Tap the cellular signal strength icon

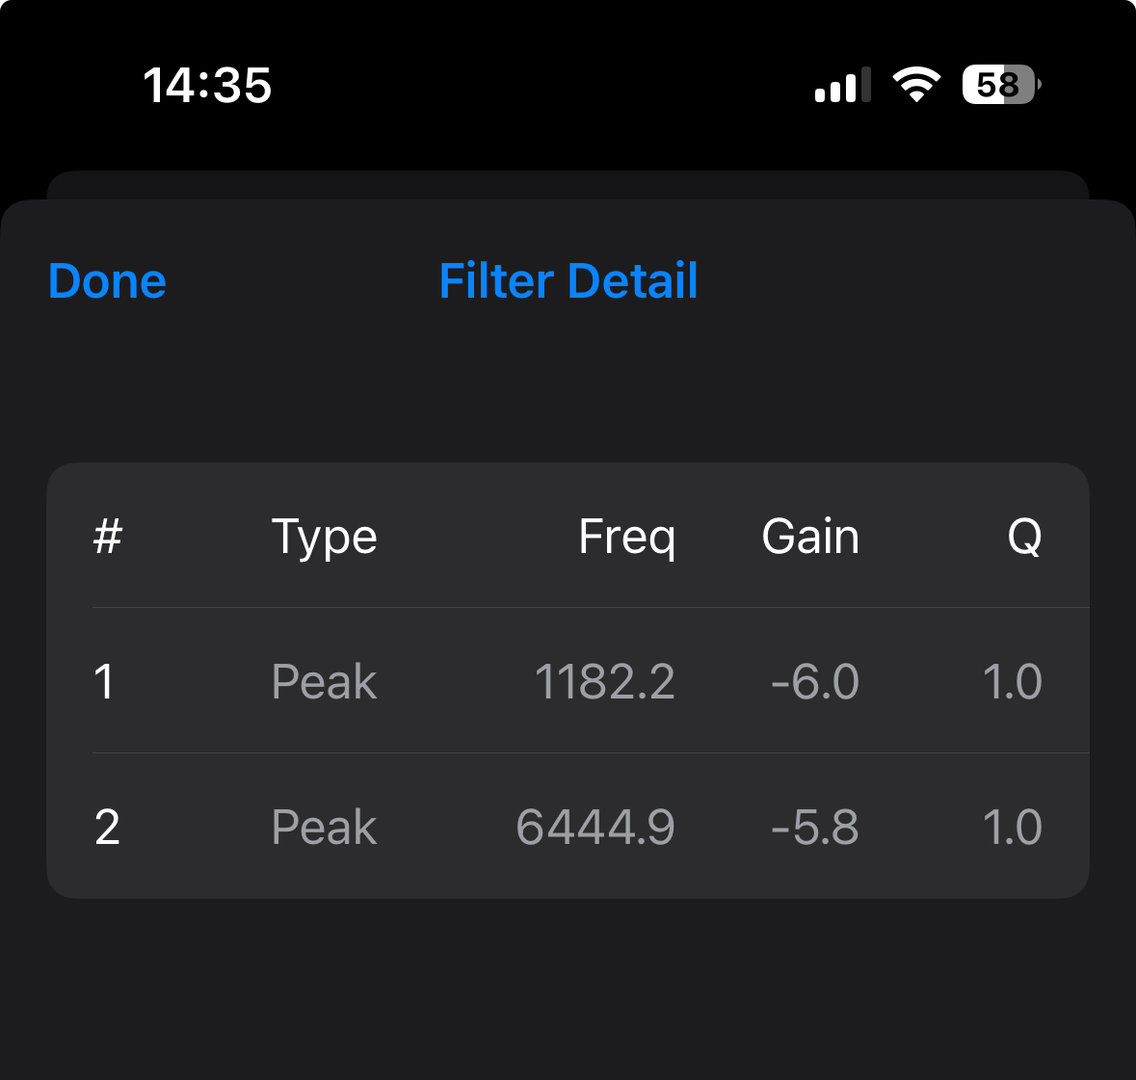842,85
